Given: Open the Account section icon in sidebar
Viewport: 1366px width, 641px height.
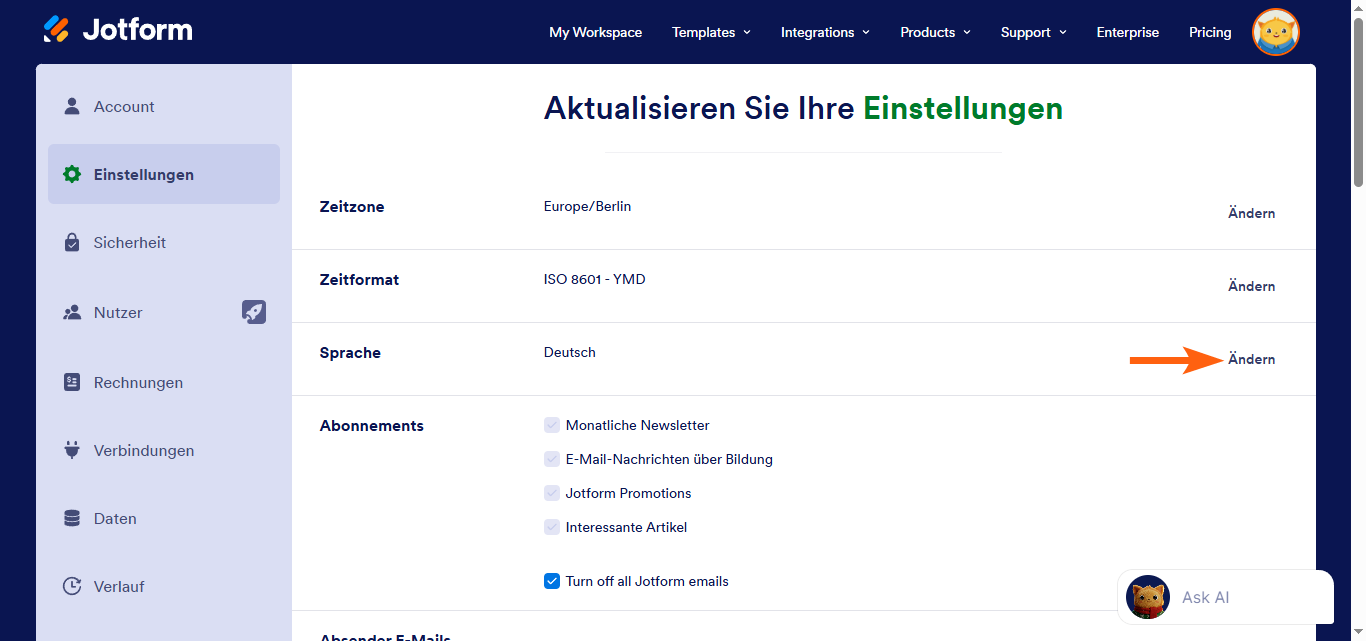Looking at the screenshot, I should (x=71, y=105).
